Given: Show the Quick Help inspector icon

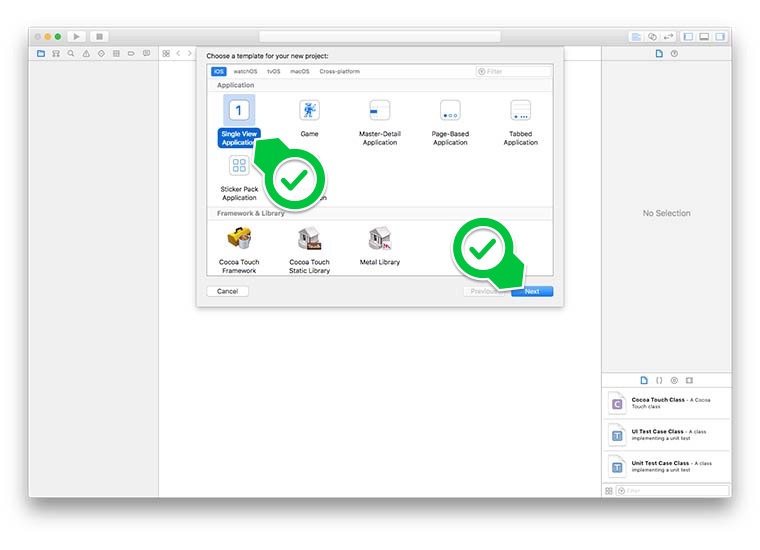Looking at the screenshot, I should coord(674,53).
